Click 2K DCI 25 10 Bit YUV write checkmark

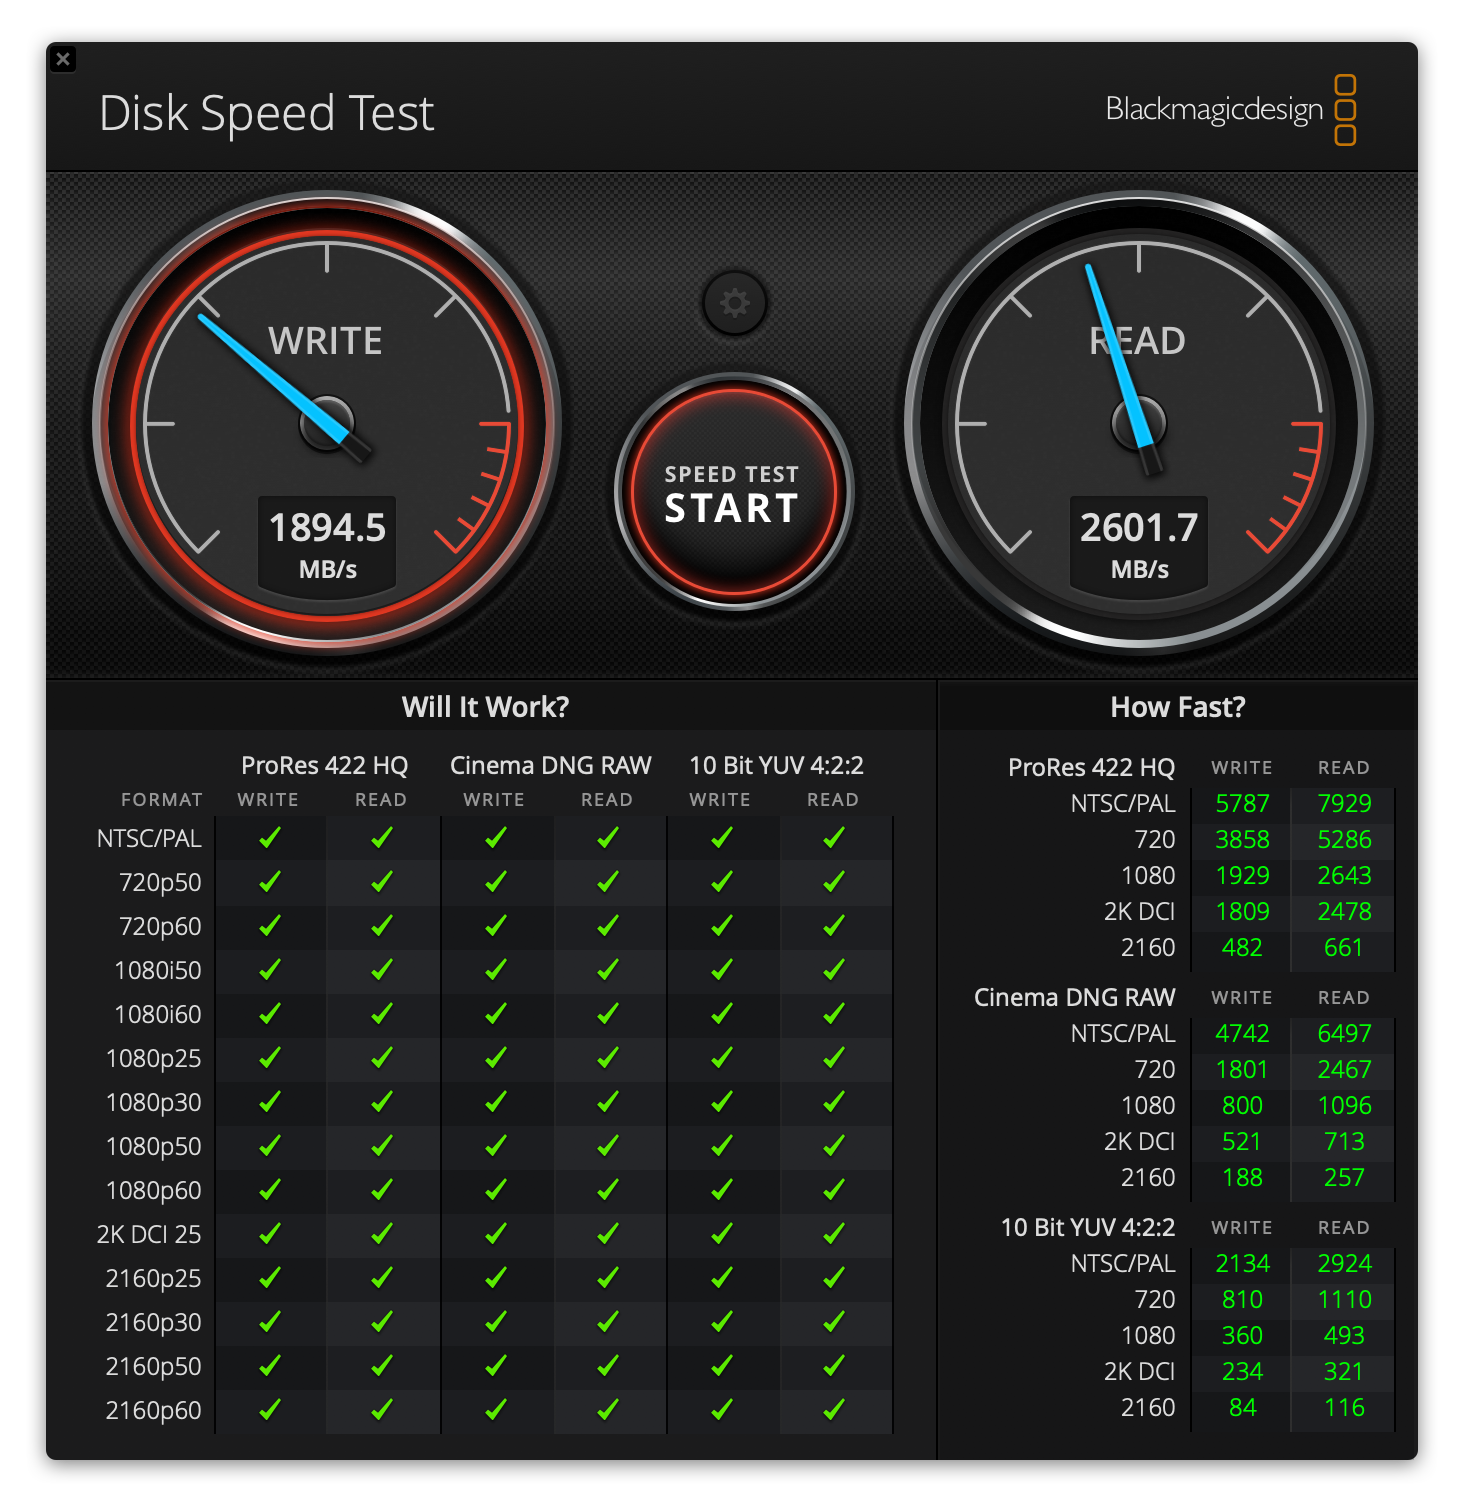pyautogui.click(x=721, y=1234)
